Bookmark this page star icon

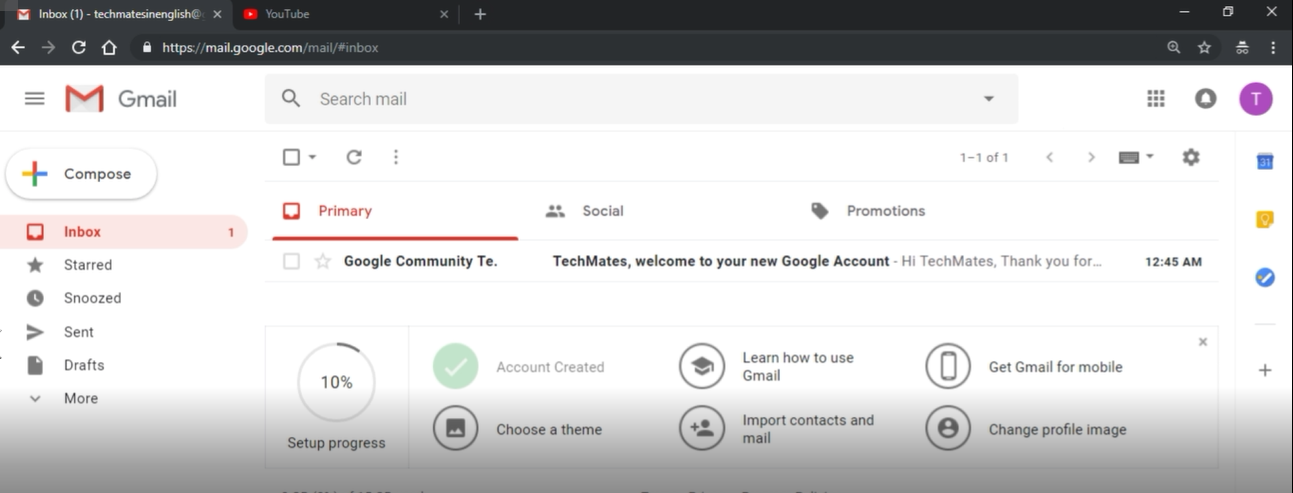coord(1204,47)
